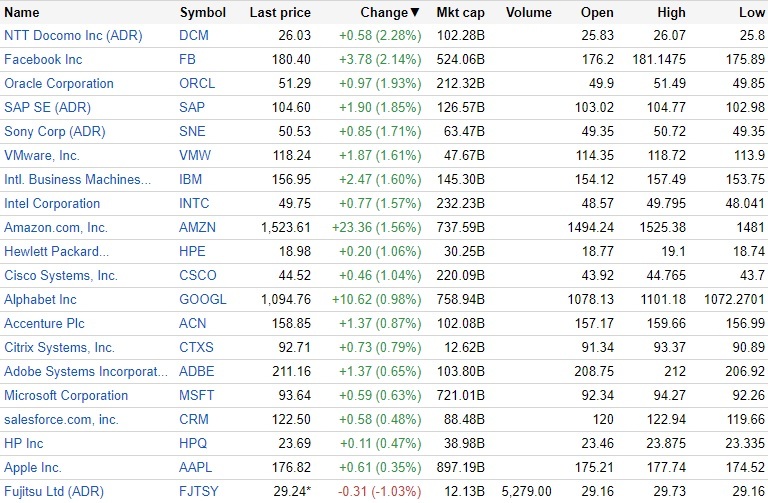Click the FJTSY ticker symbol

[x=198, y=491]
